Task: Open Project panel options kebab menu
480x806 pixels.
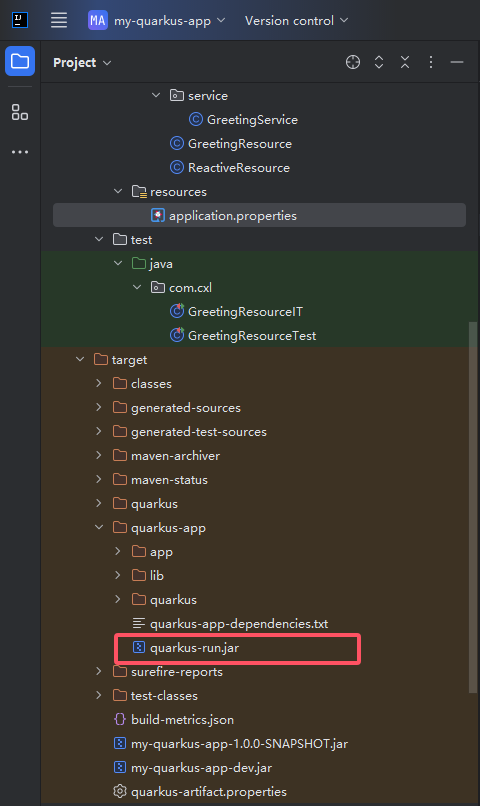Action: [431, 62]
